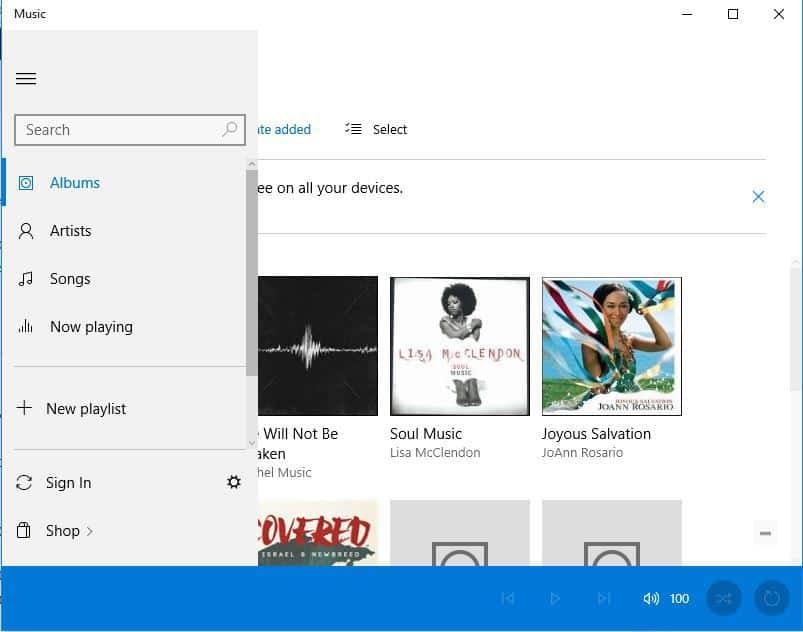Switch to the Albums view
Screen dimensions: 803x632
[75, 183]
